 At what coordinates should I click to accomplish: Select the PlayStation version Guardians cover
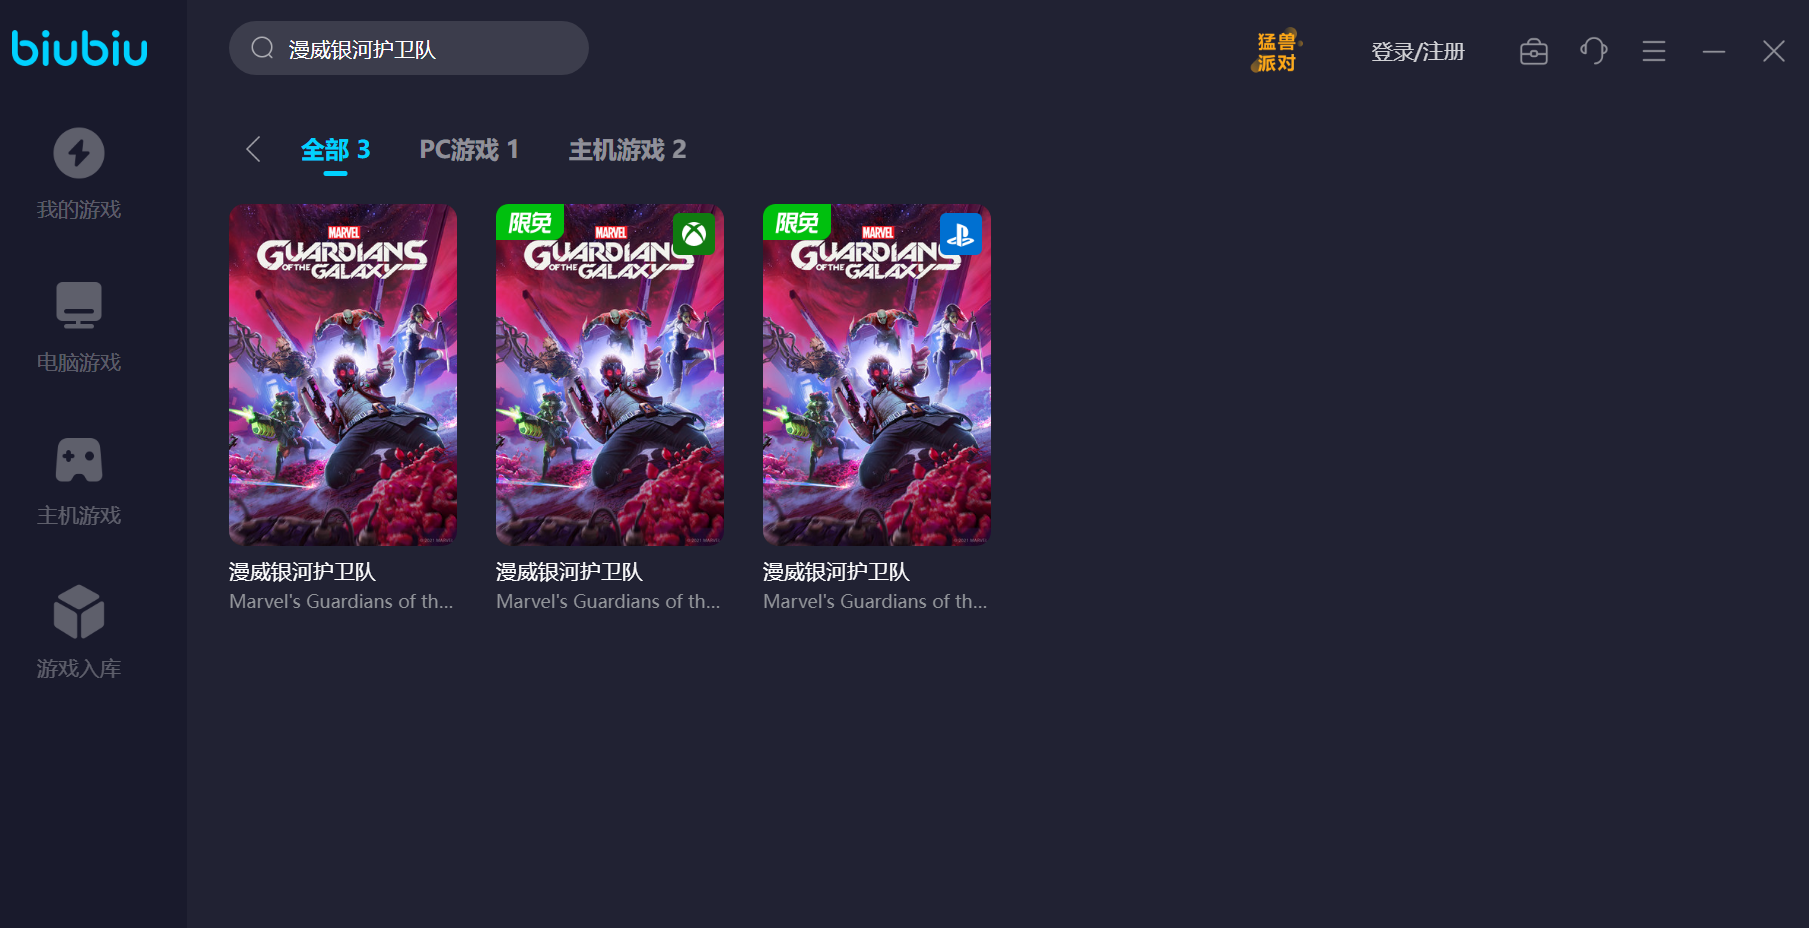(x=877, y=375)
